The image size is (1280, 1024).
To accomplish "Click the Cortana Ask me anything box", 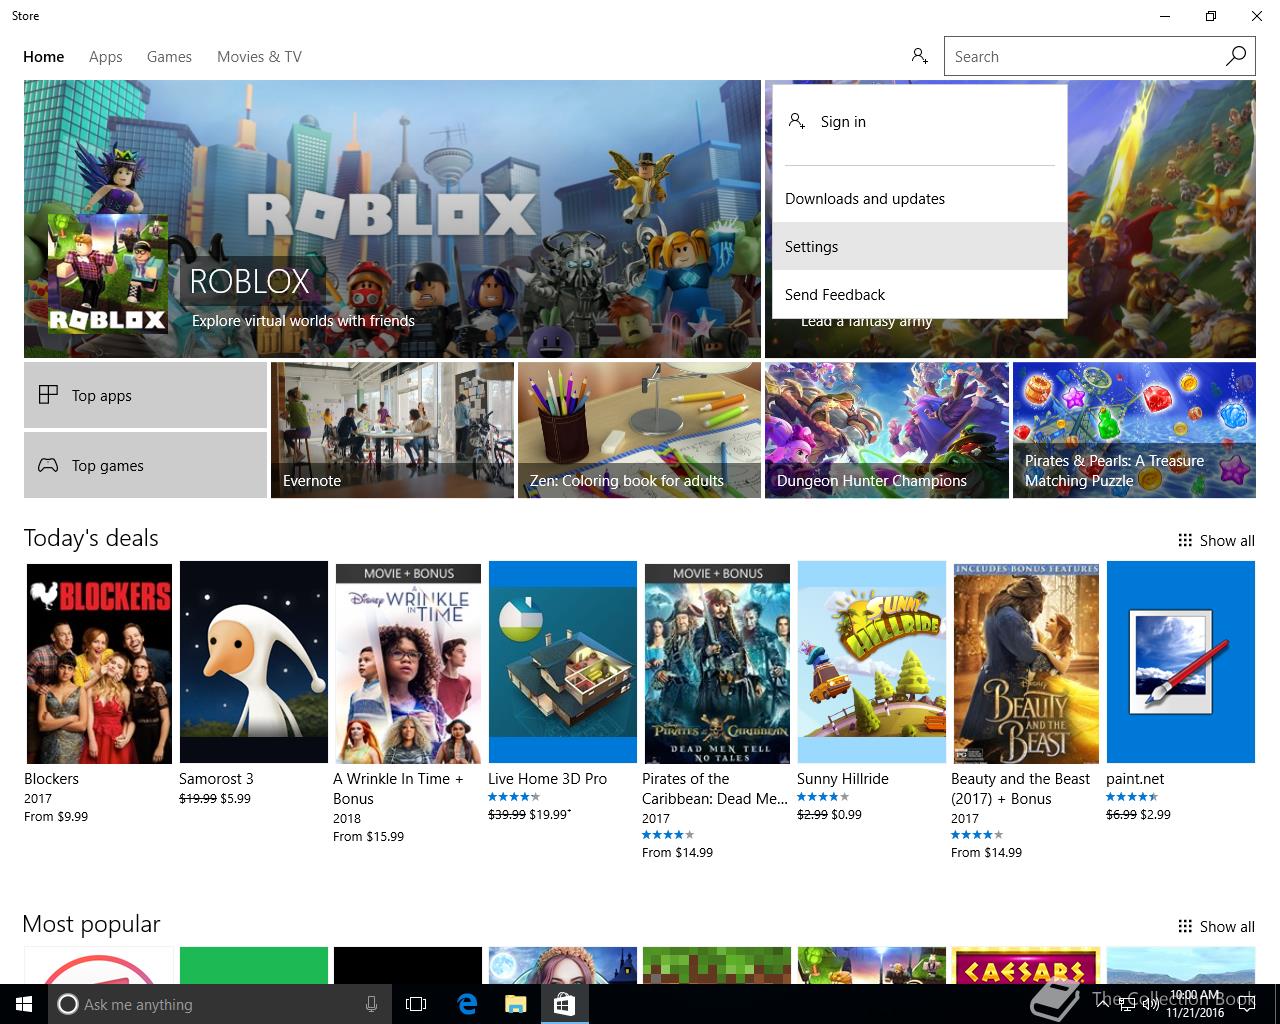I will [218, 1004].
